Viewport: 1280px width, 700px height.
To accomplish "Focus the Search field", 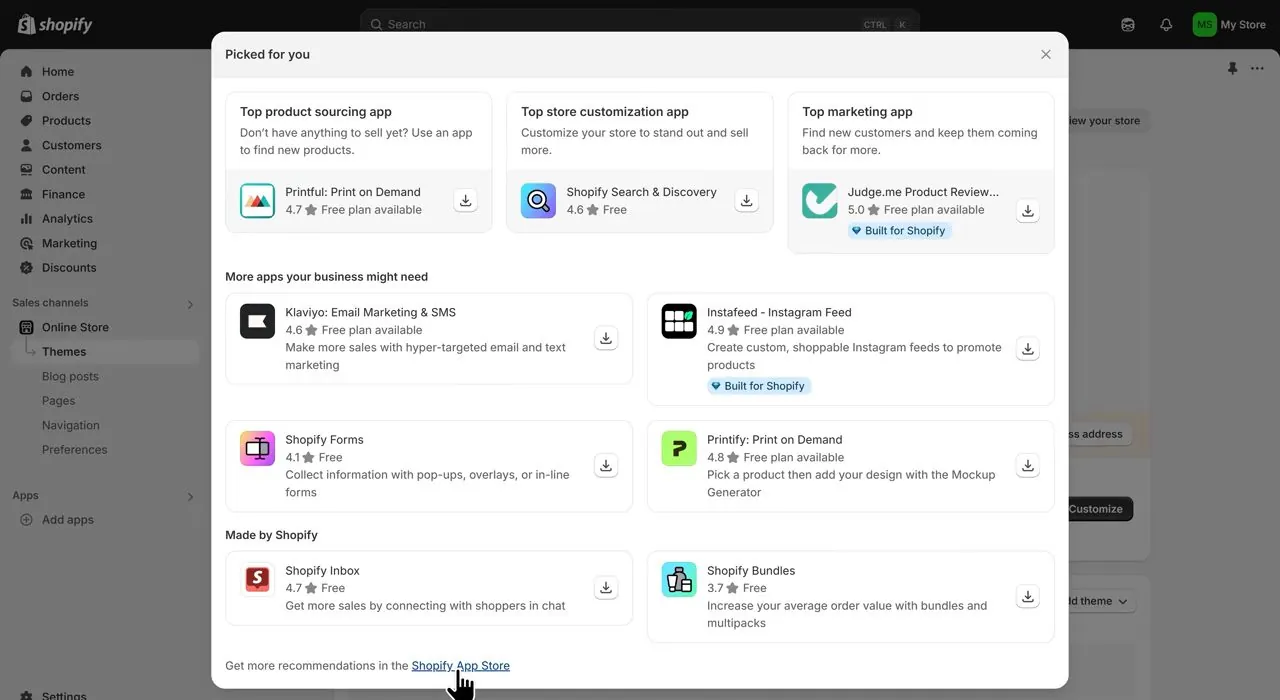I will pyautogui.click(x=640, y=25).
